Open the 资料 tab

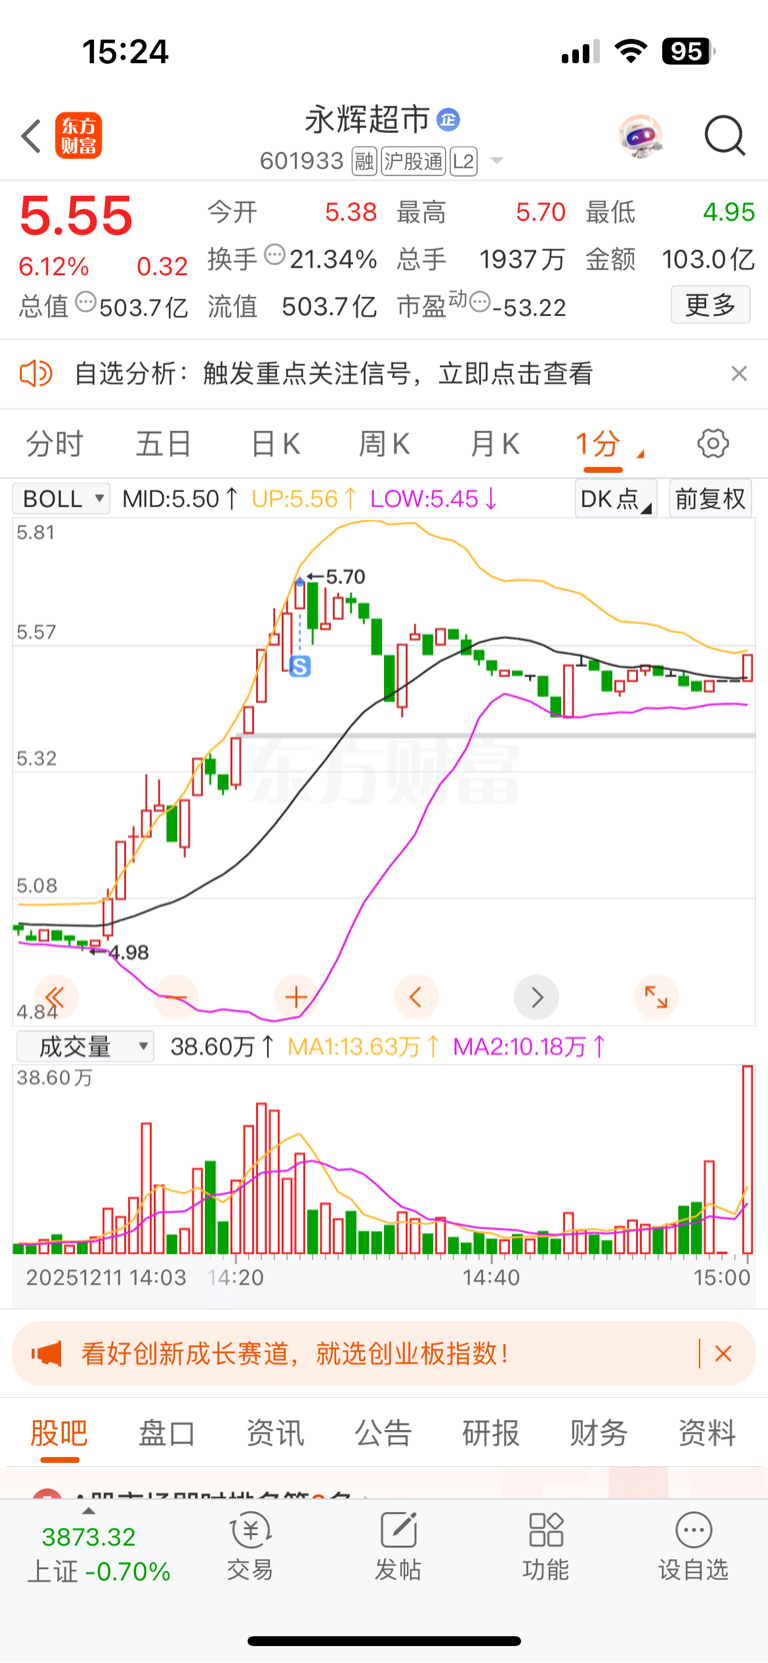[707, 1432]
